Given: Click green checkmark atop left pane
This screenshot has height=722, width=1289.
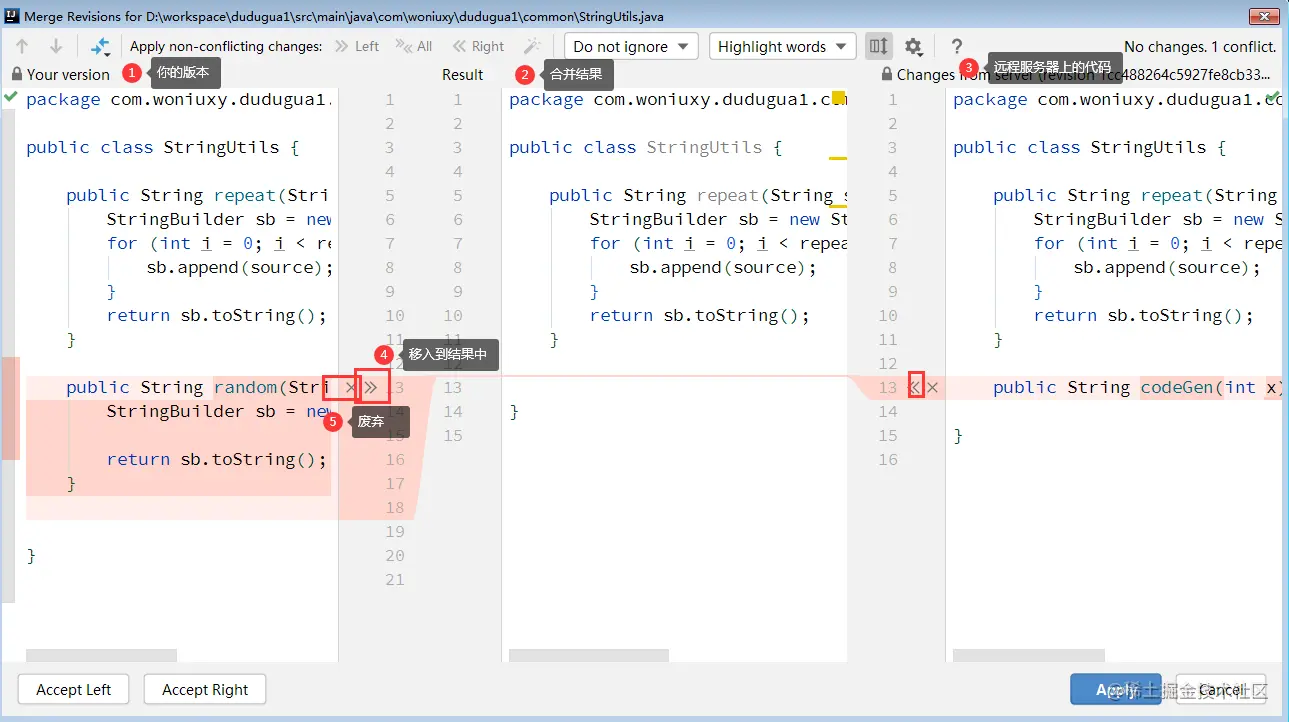Looking at the screenshot, I should coord(10,97).
